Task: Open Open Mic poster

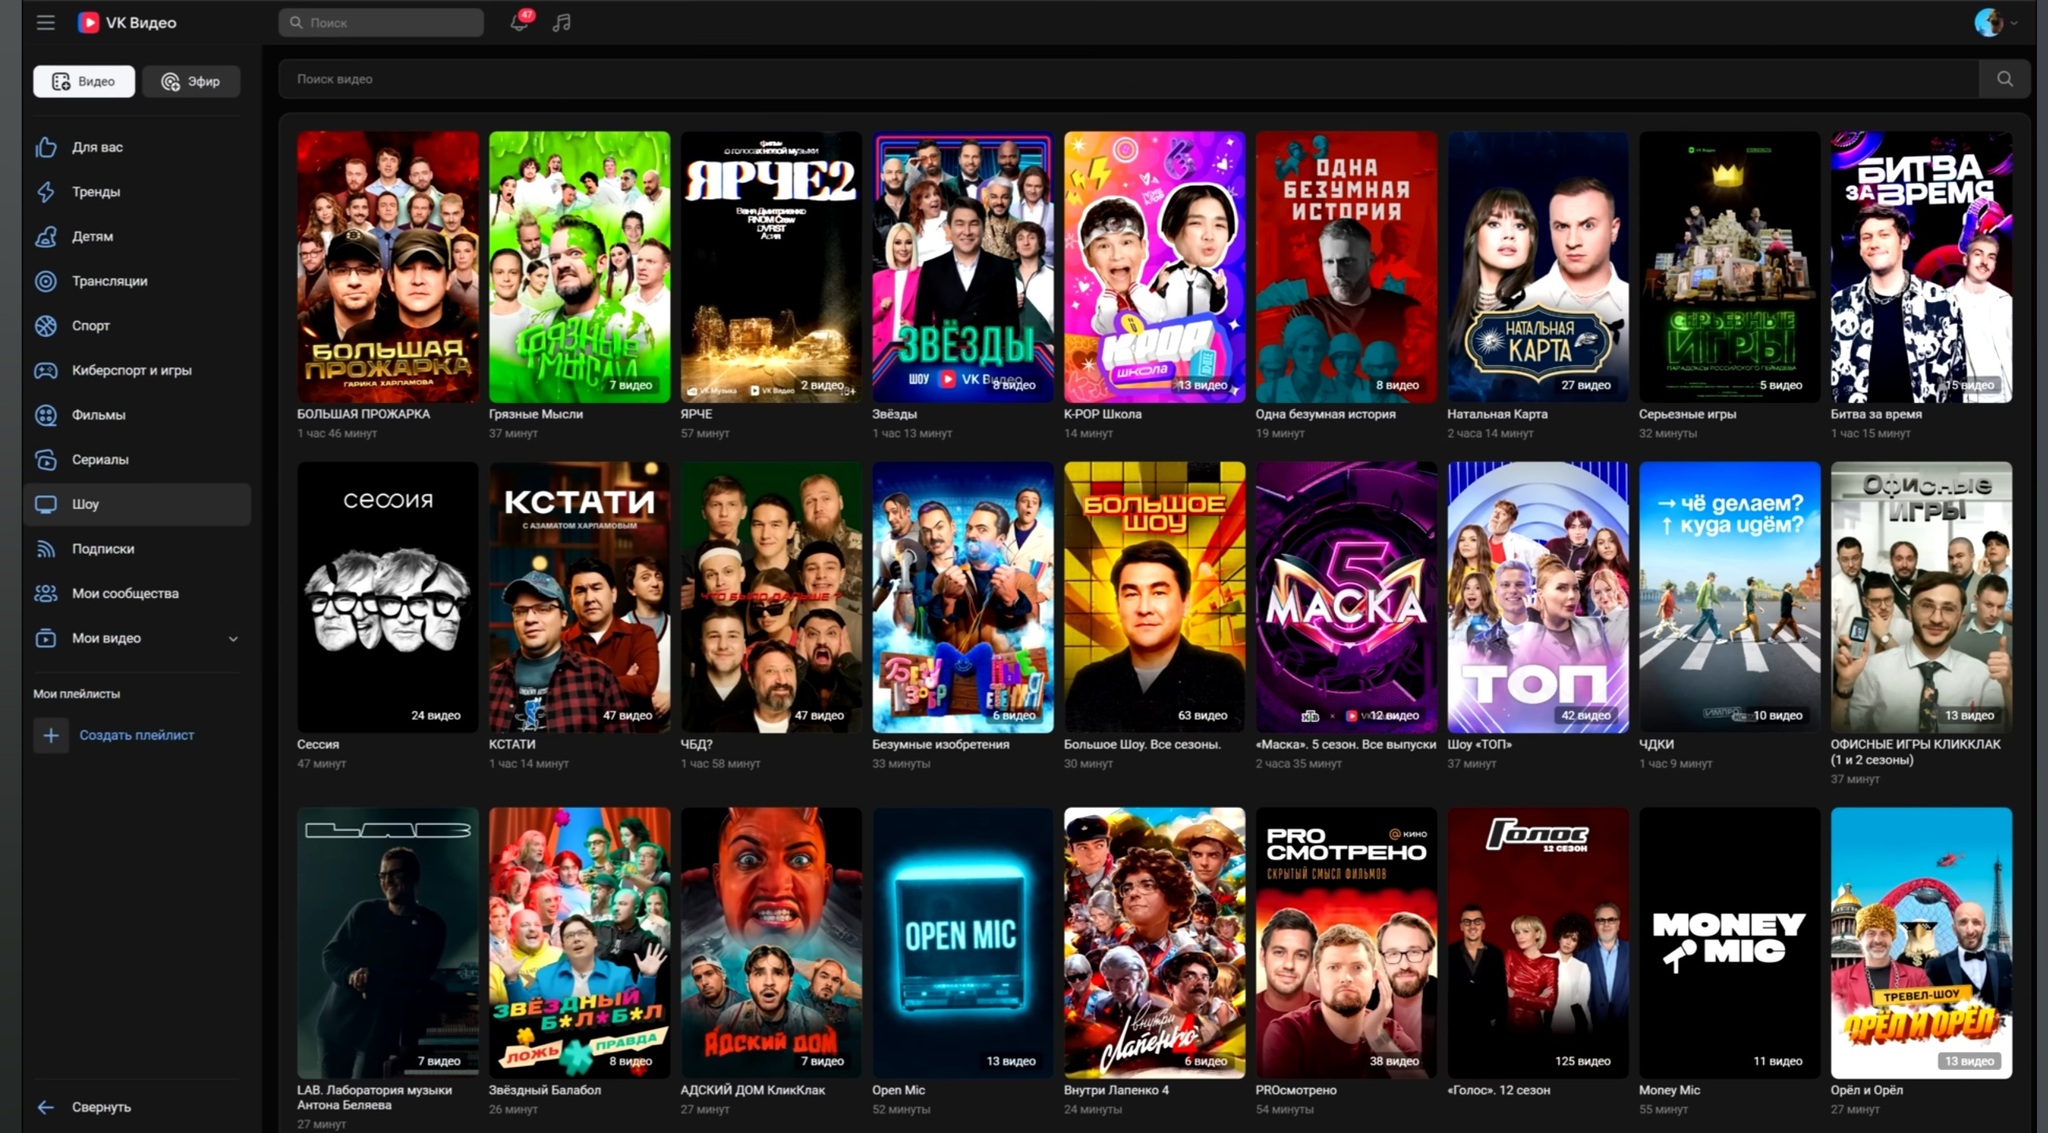Action: pyautogui.click(x=963, y=943)
